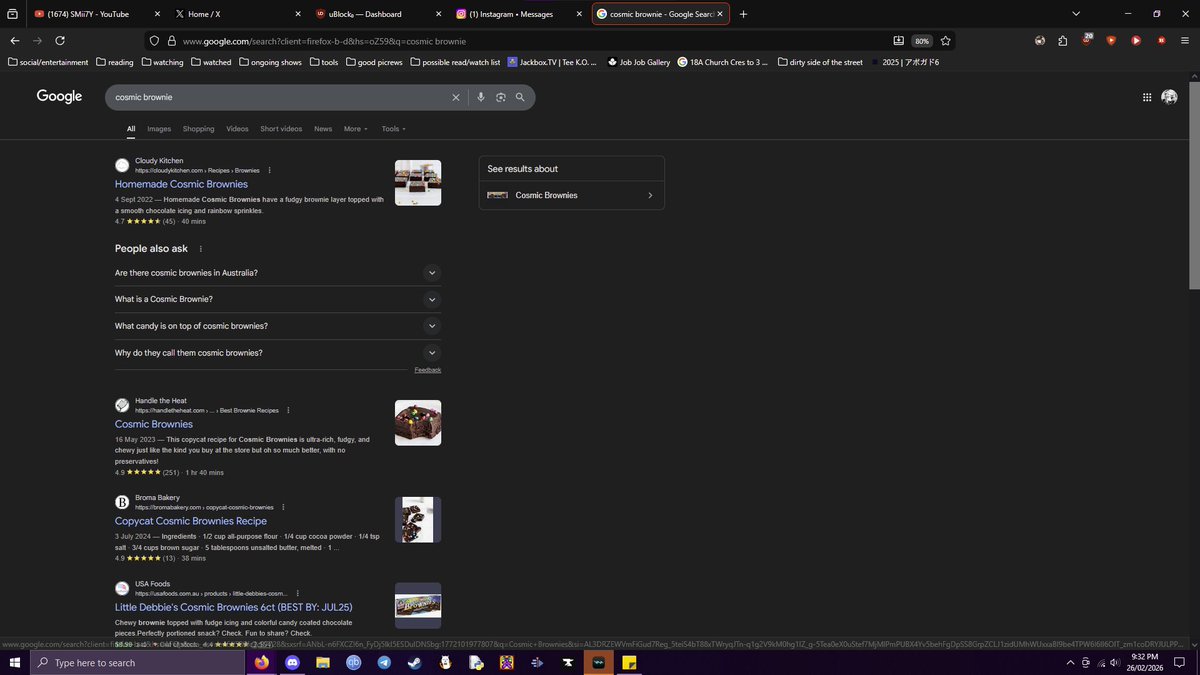Click the taskbar 'Type here to search' box
The image size is (1200, 675).
[135, 663]
